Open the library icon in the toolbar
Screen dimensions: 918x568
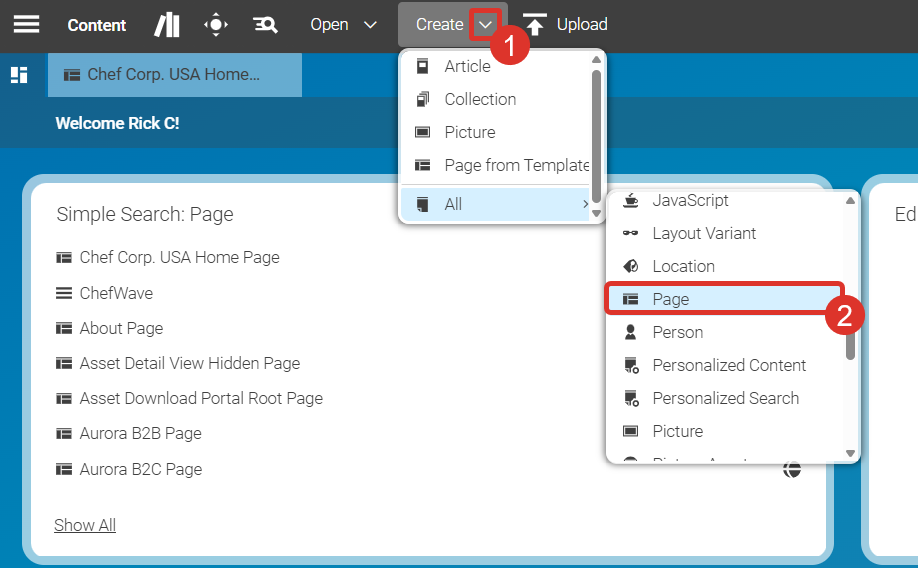point(167,24)
